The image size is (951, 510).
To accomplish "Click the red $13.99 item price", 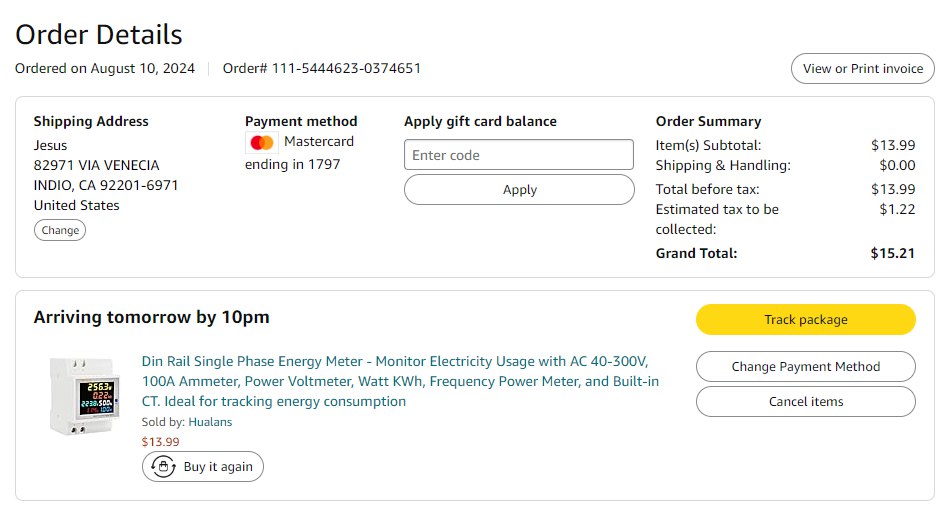I will point(160,442).
